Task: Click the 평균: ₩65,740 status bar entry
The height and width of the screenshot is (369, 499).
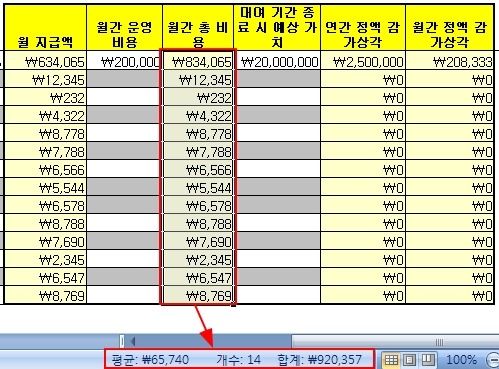Action: 150,360
